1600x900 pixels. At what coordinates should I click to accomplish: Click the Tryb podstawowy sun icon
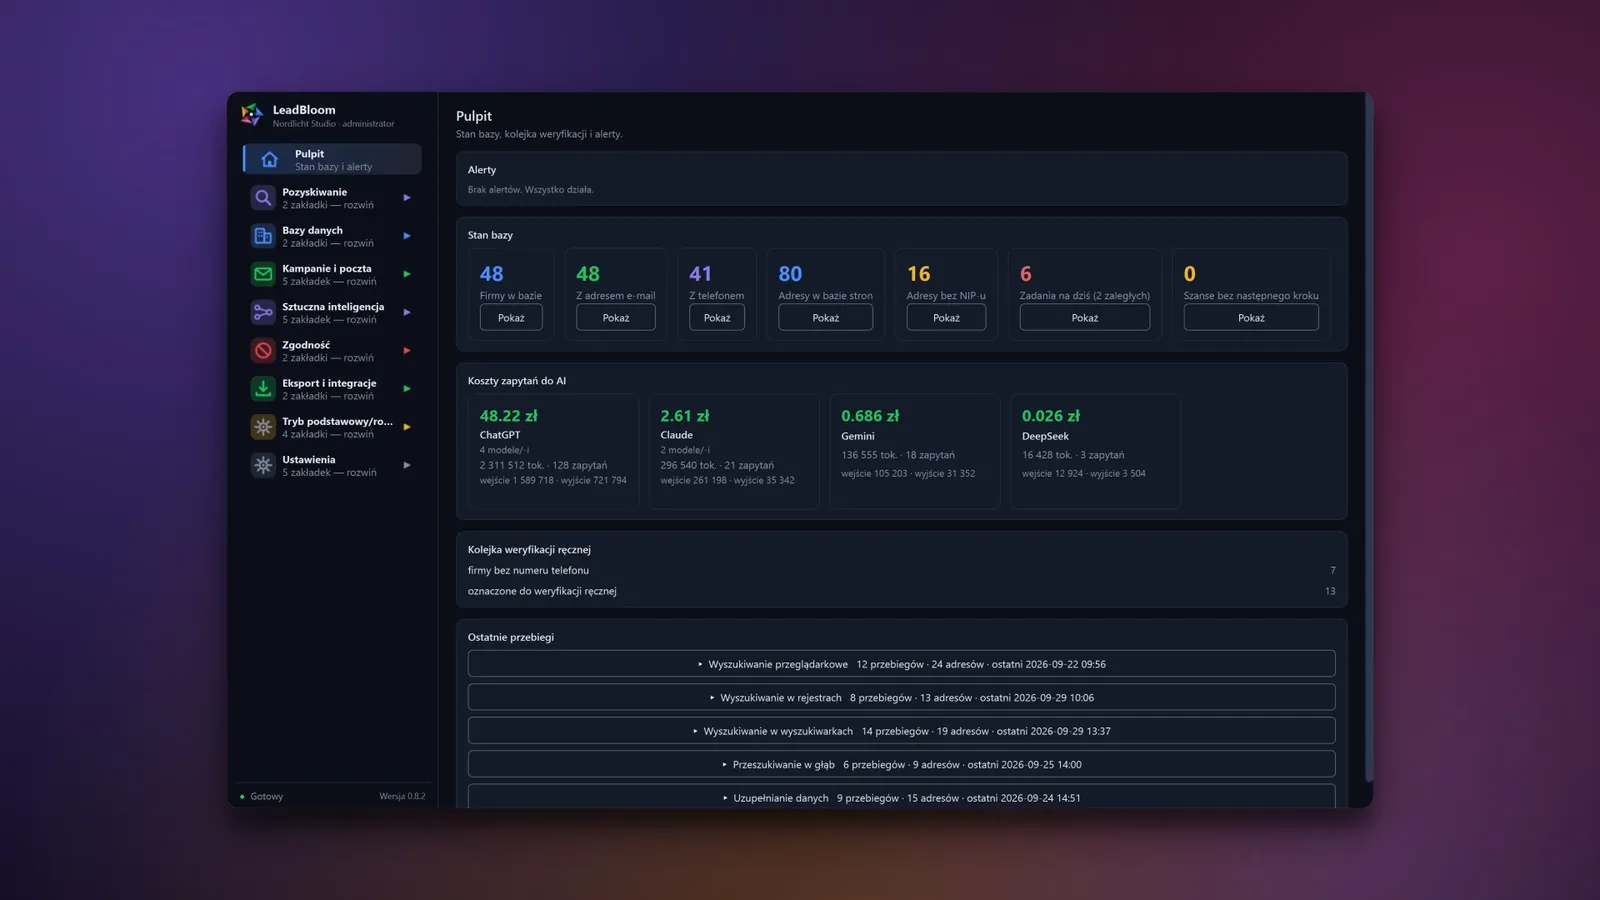click(263, 427)
